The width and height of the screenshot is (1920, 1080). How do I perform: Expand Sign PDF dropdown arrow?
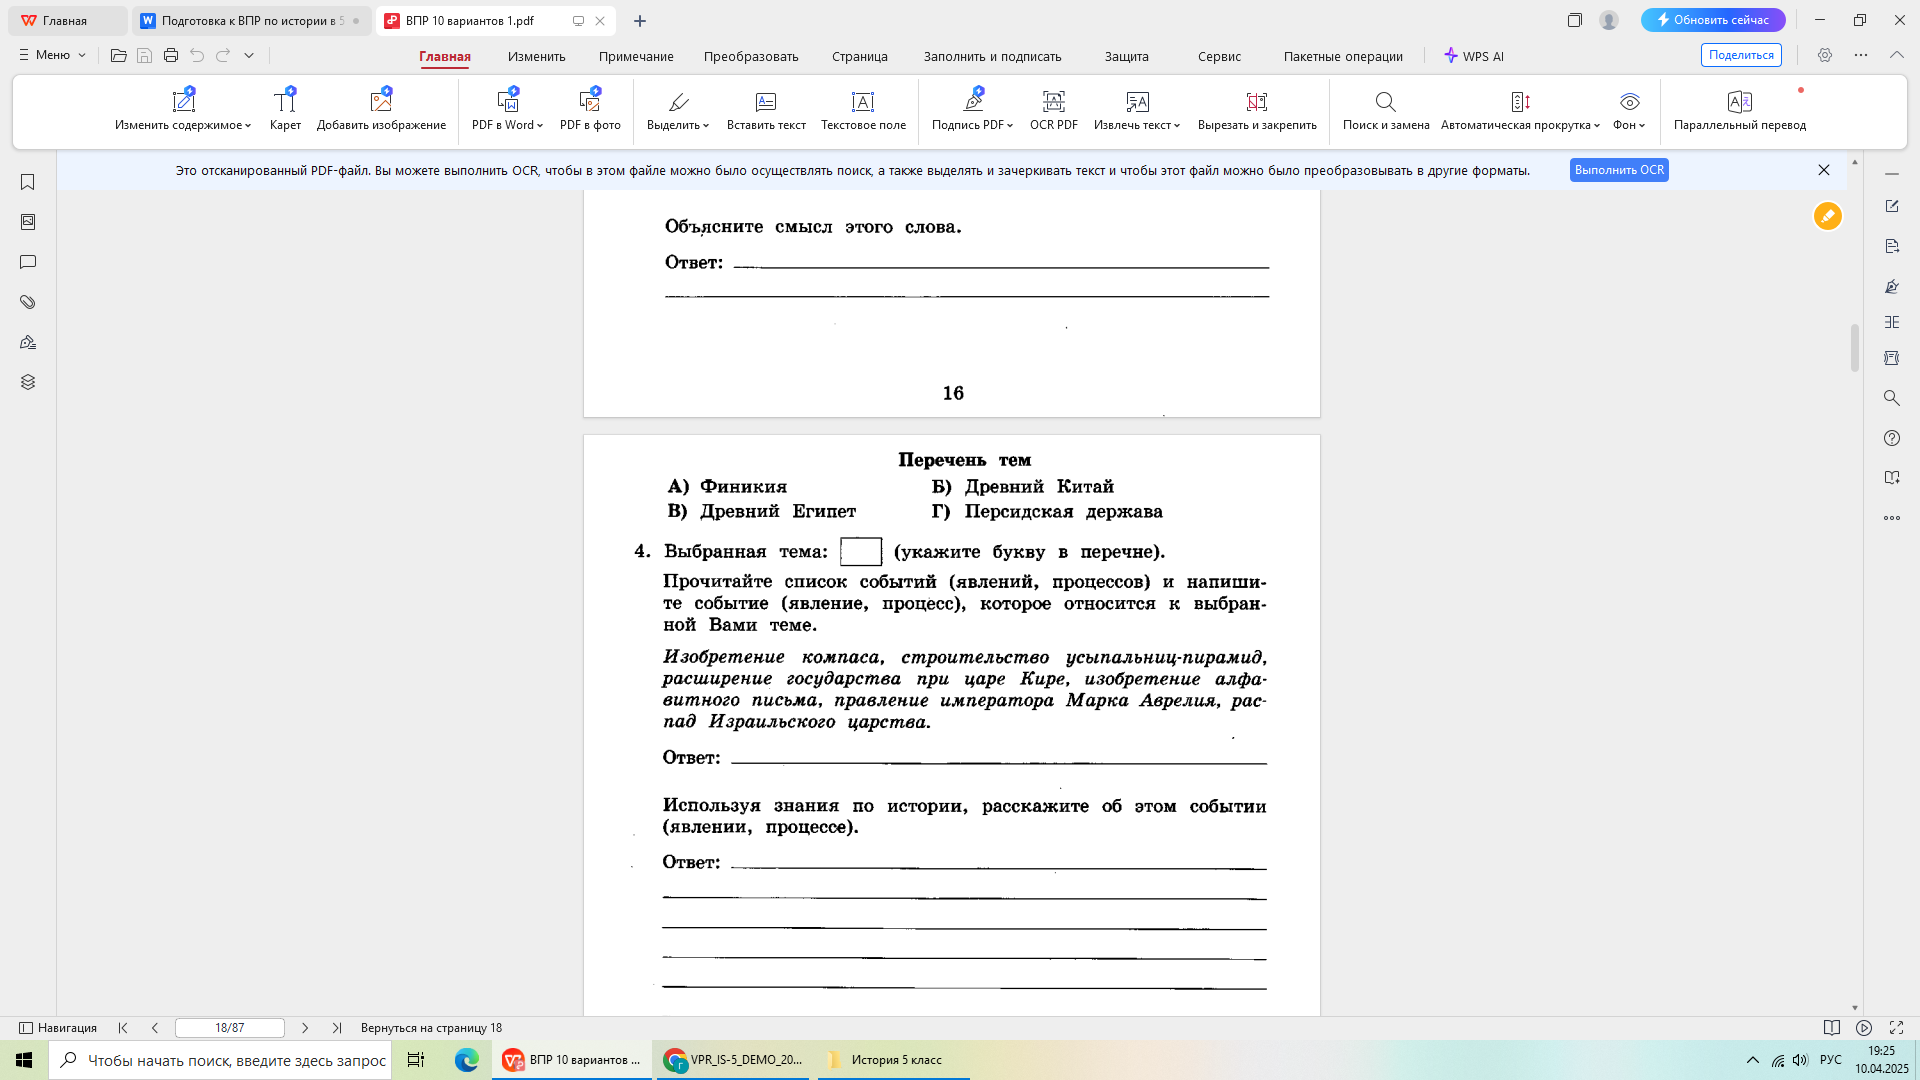click(1010, 126)
